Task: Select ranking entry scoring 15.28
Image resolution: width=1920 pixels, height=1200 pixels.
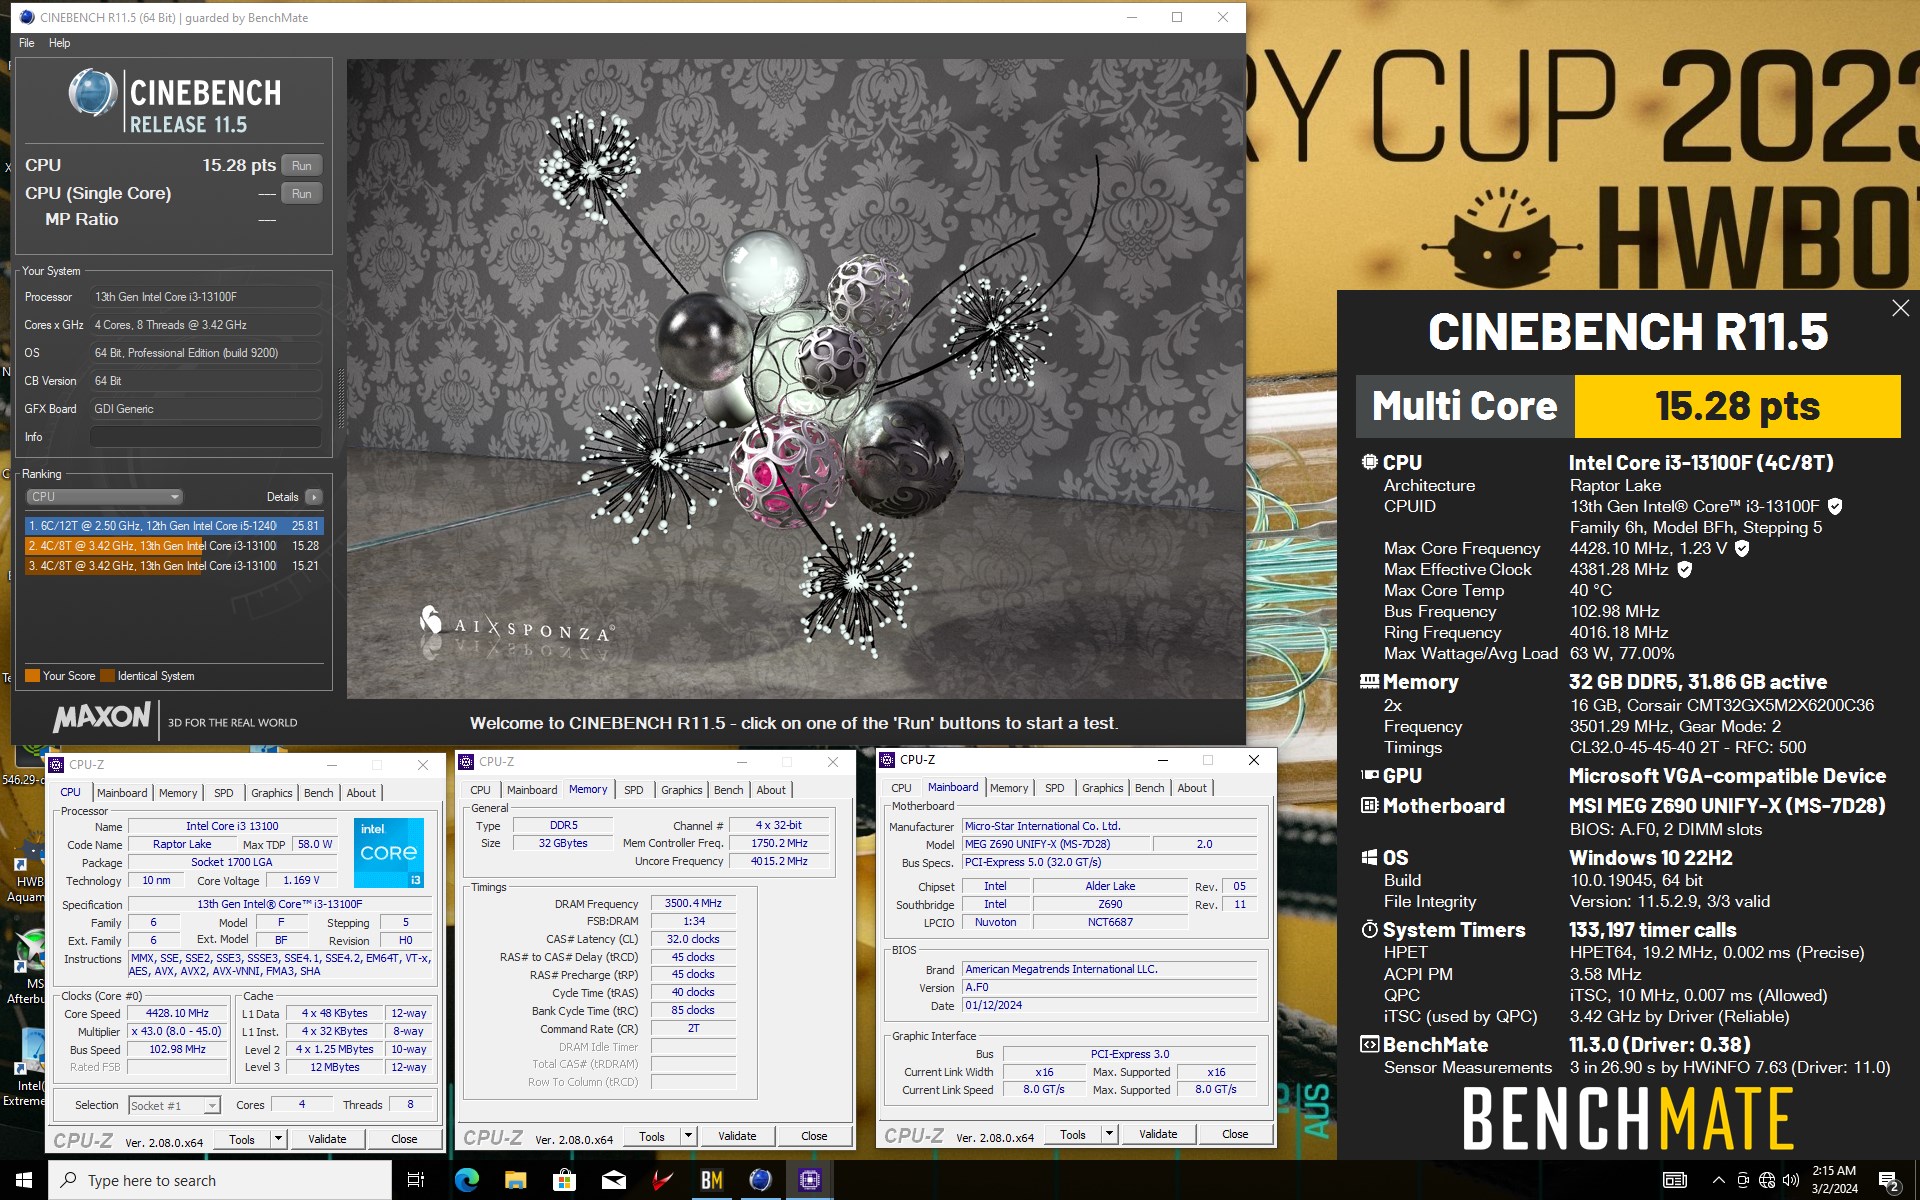Action: [174, 546]
